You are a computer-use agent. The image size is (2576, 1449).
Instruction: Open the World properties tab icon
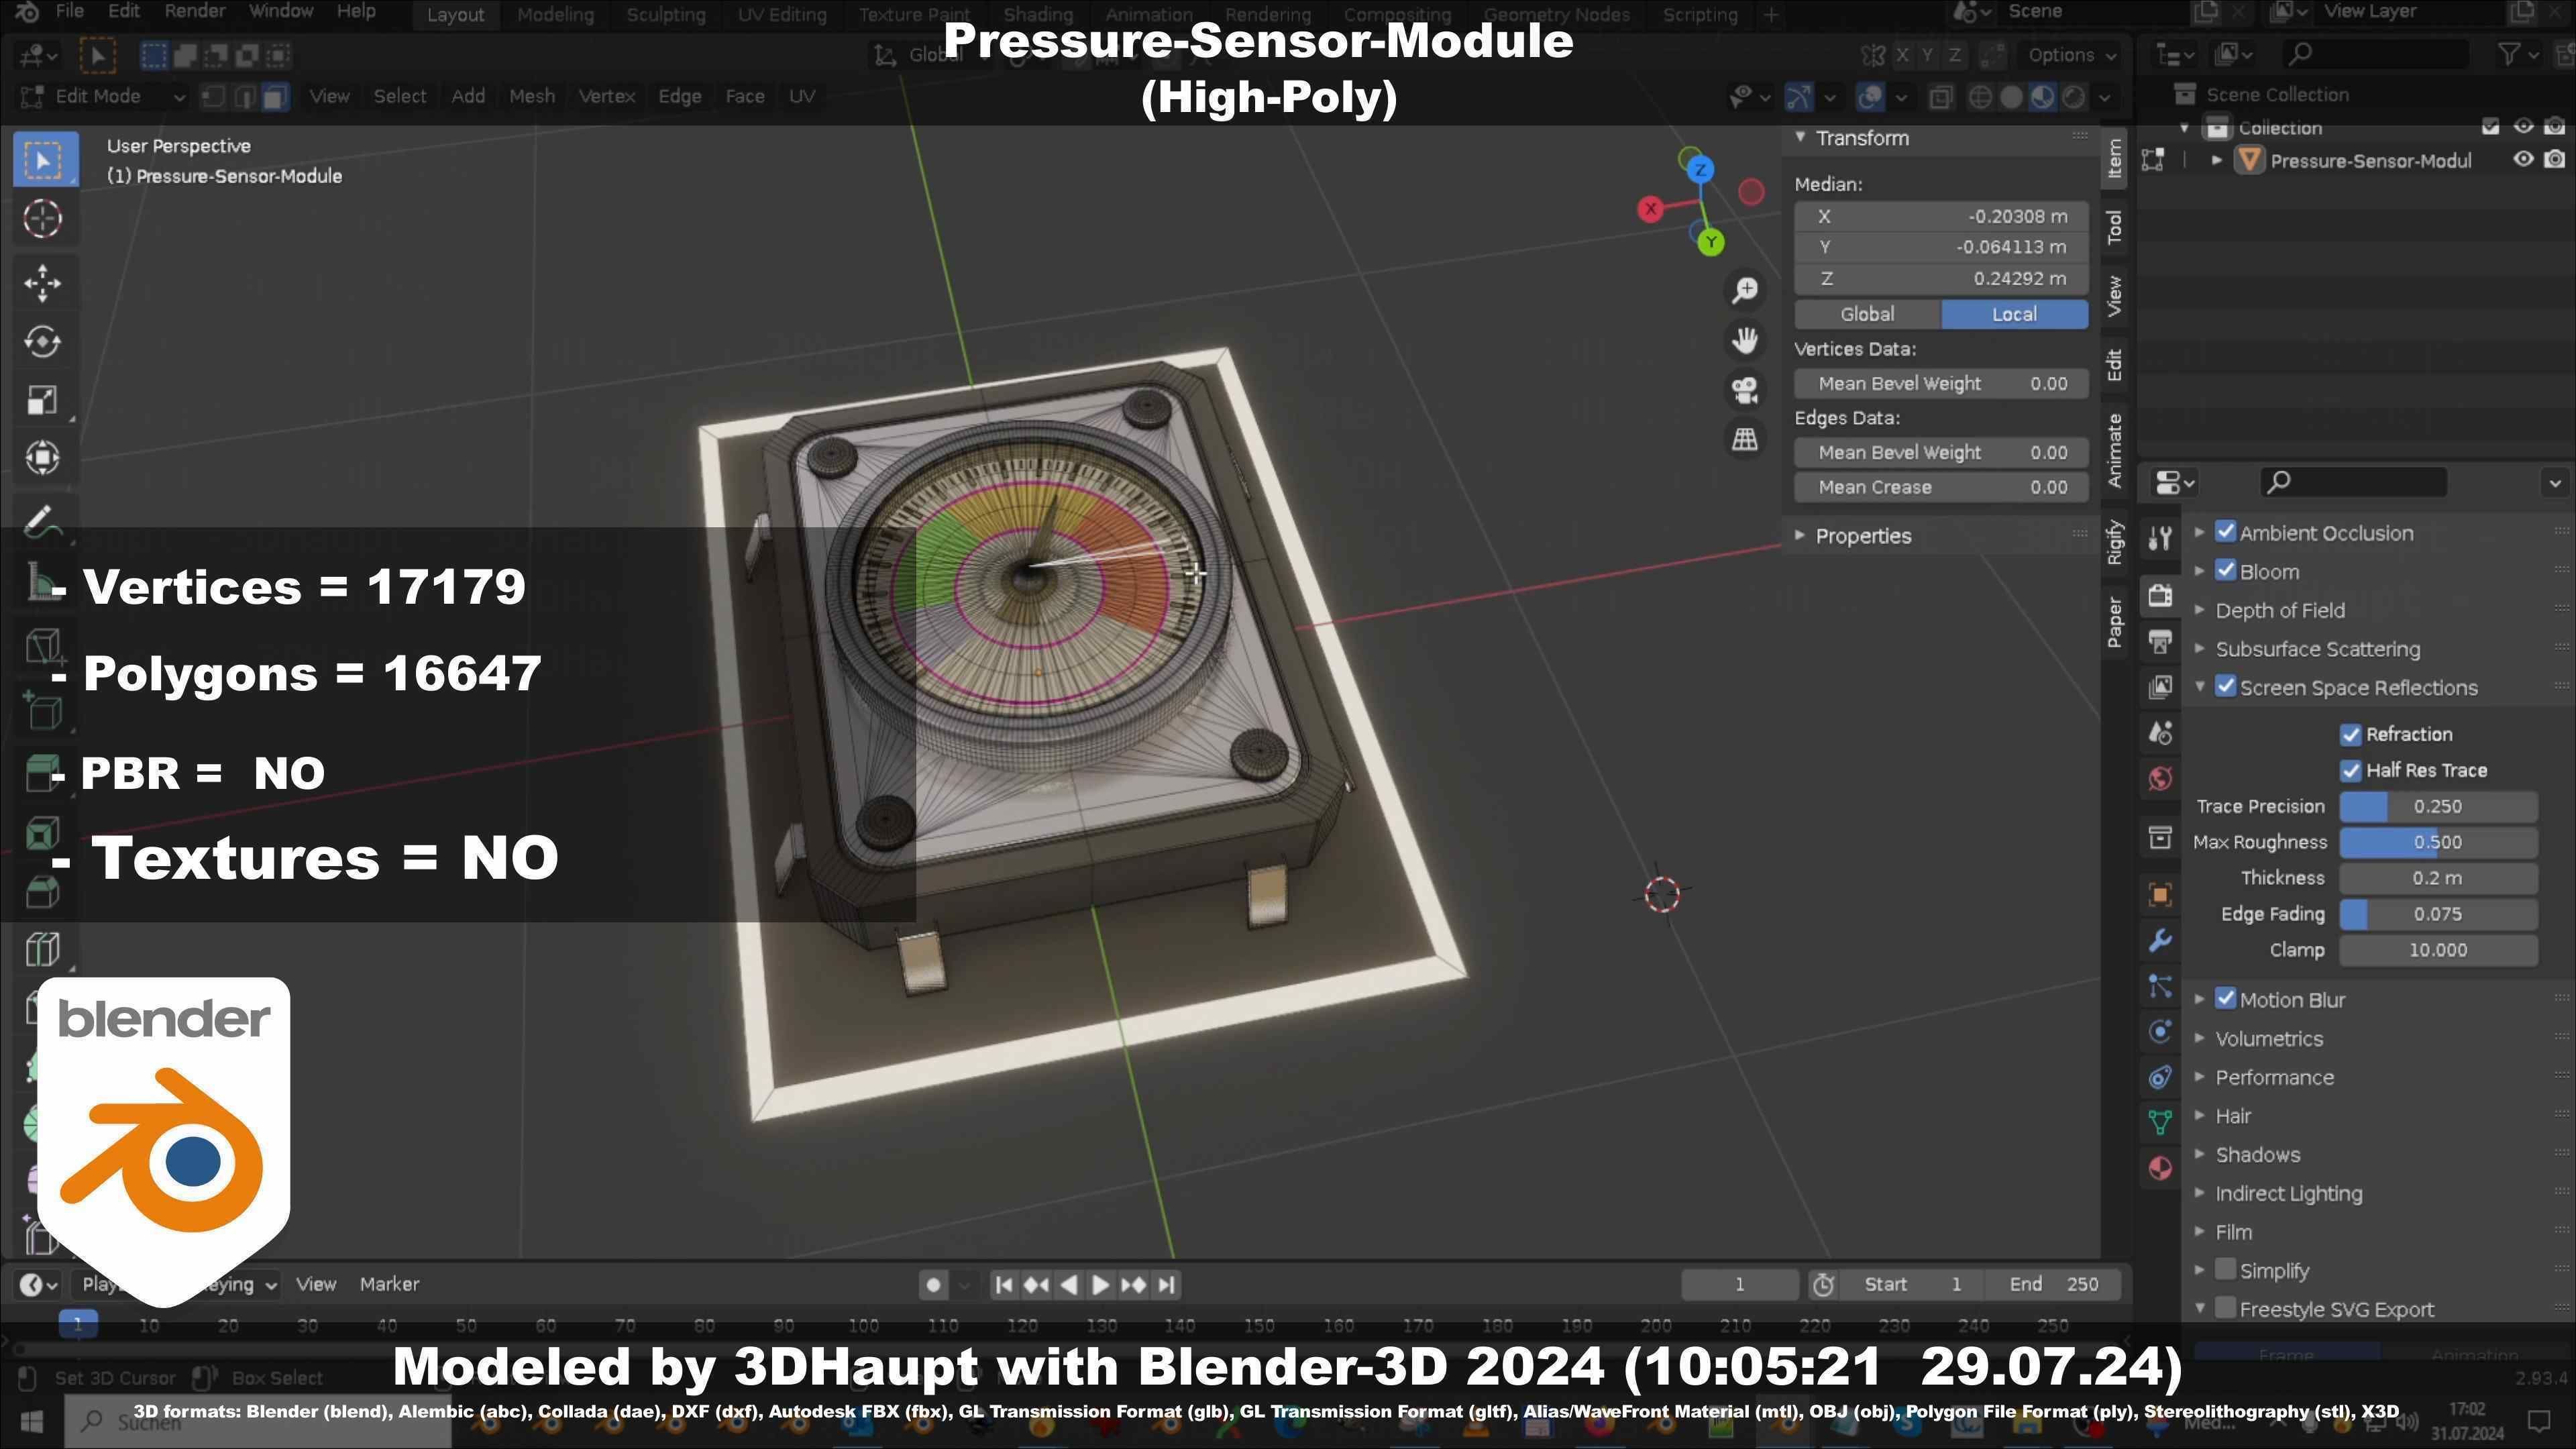pyautogui.click(x=2160, y=778)
